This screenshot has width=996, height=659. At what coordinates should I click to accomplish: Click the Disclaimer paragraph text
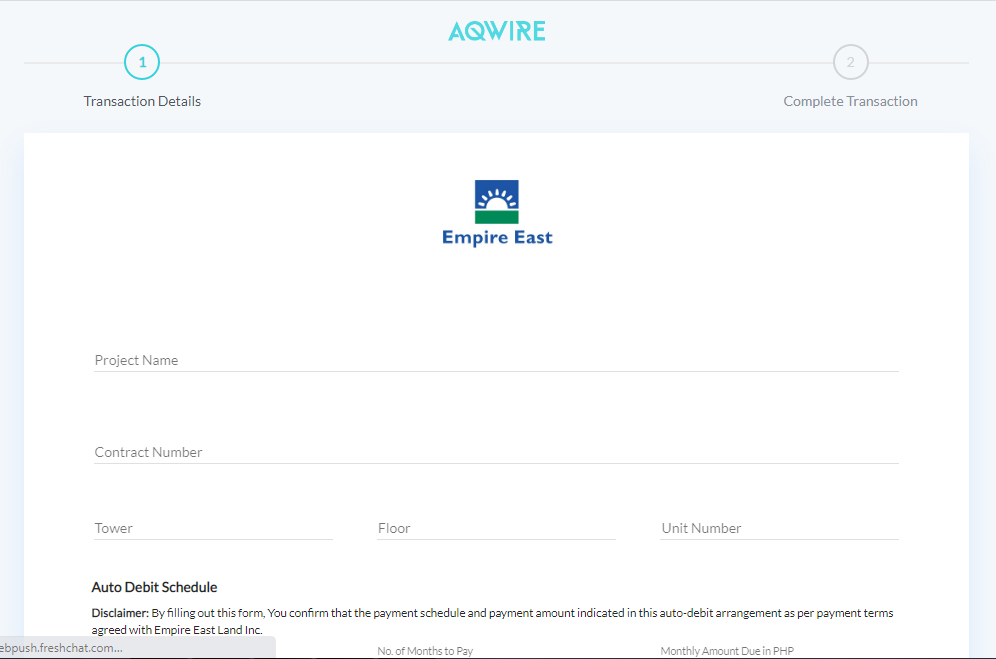[492, 622]
